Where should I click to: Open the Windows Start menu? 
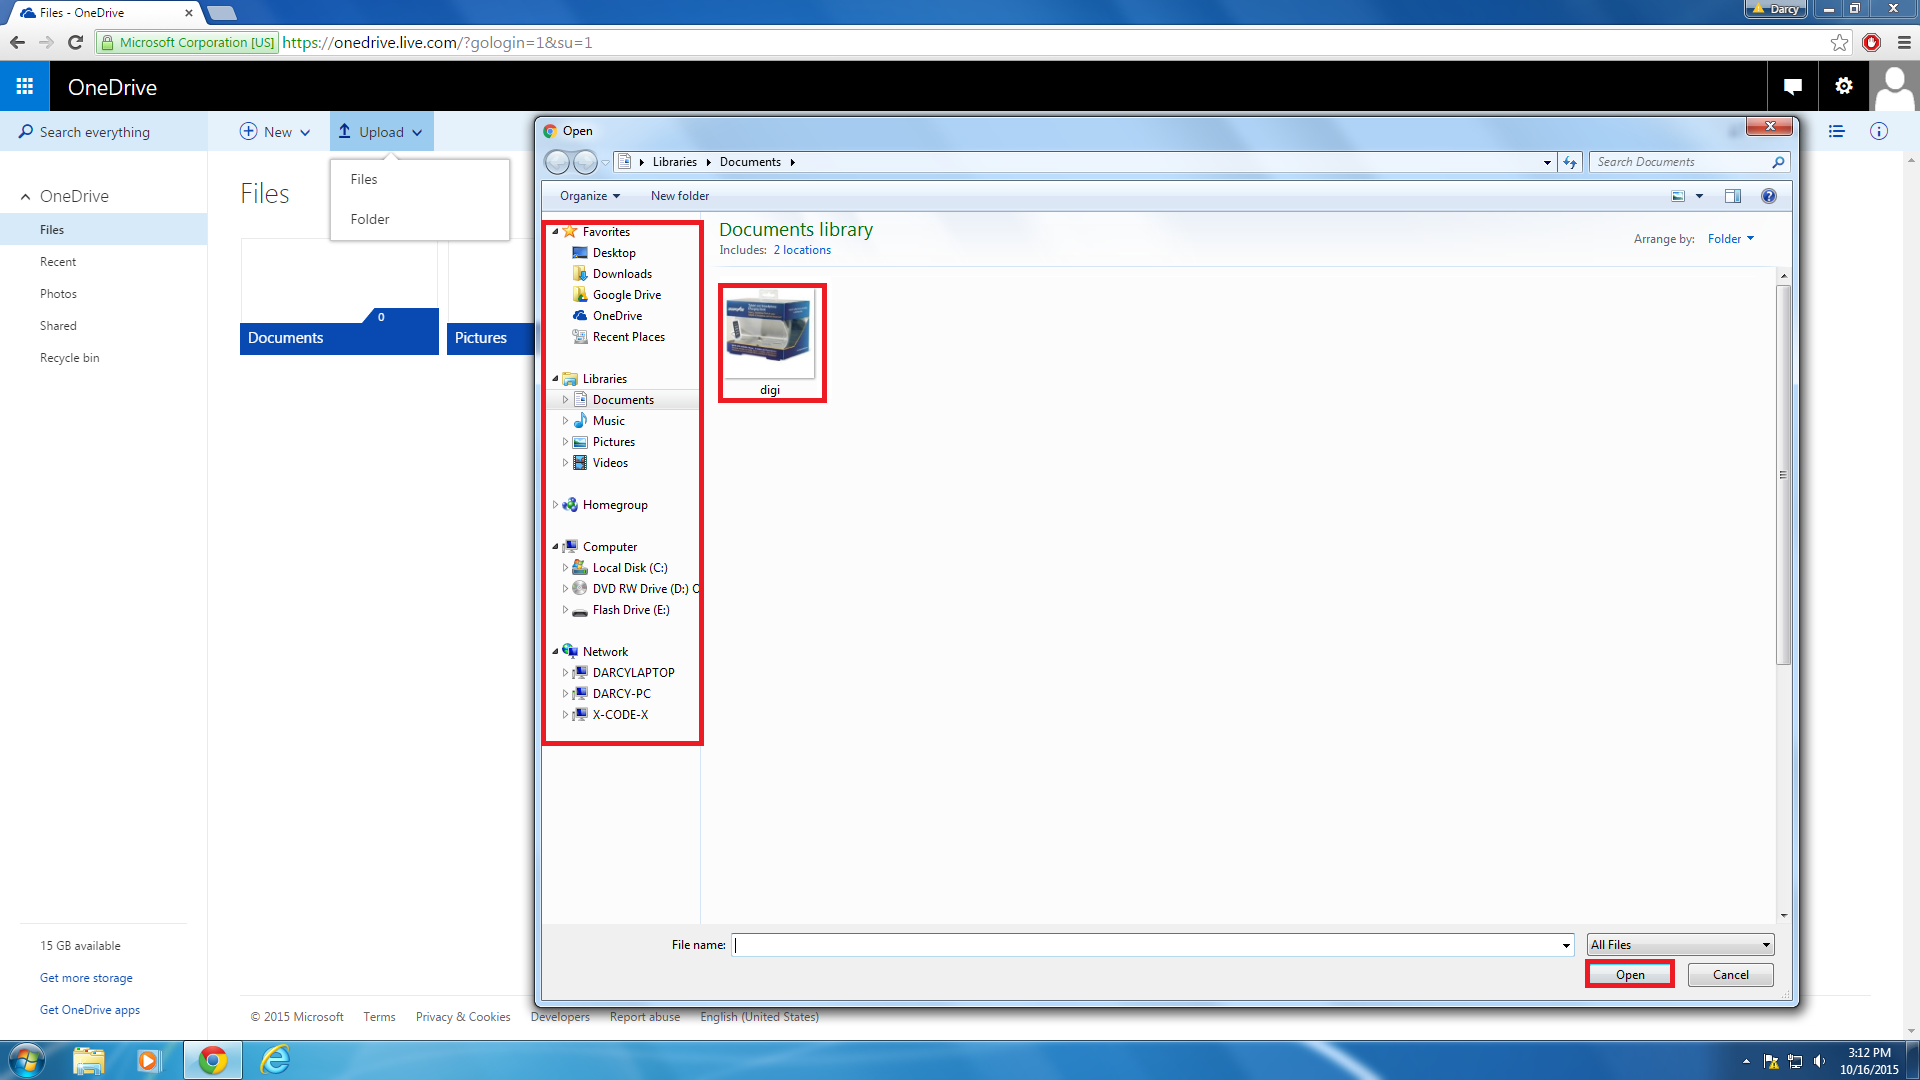26,1060
